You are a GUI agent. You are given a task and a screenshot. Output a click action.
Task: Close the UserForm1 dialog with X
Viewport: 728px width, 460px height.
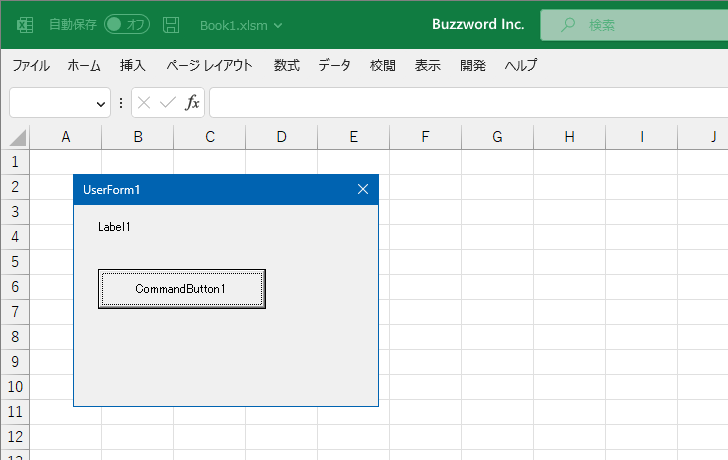click(x=363, y=189)
